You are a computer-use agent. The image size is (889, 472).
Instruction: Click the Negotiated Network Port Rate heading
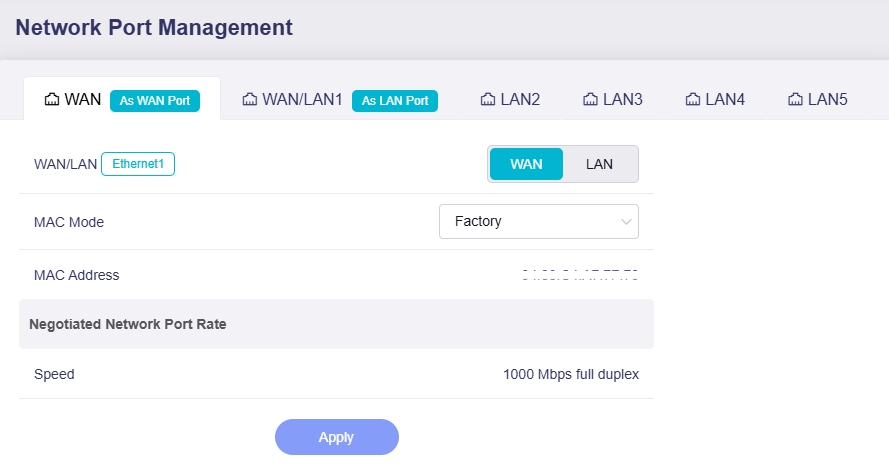(128, 324)
